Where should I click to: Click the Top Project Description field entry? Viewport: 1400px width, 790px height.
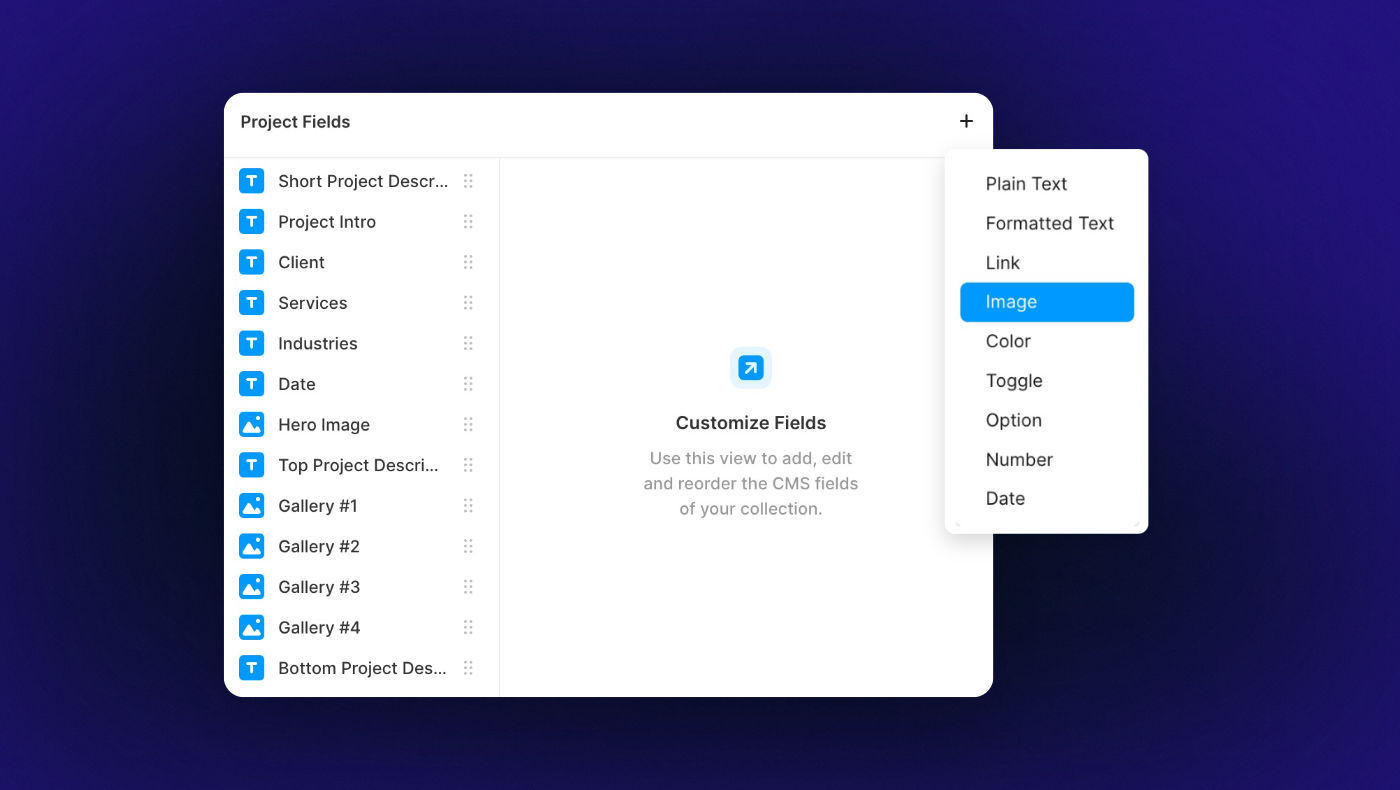[x=358, y=464]
